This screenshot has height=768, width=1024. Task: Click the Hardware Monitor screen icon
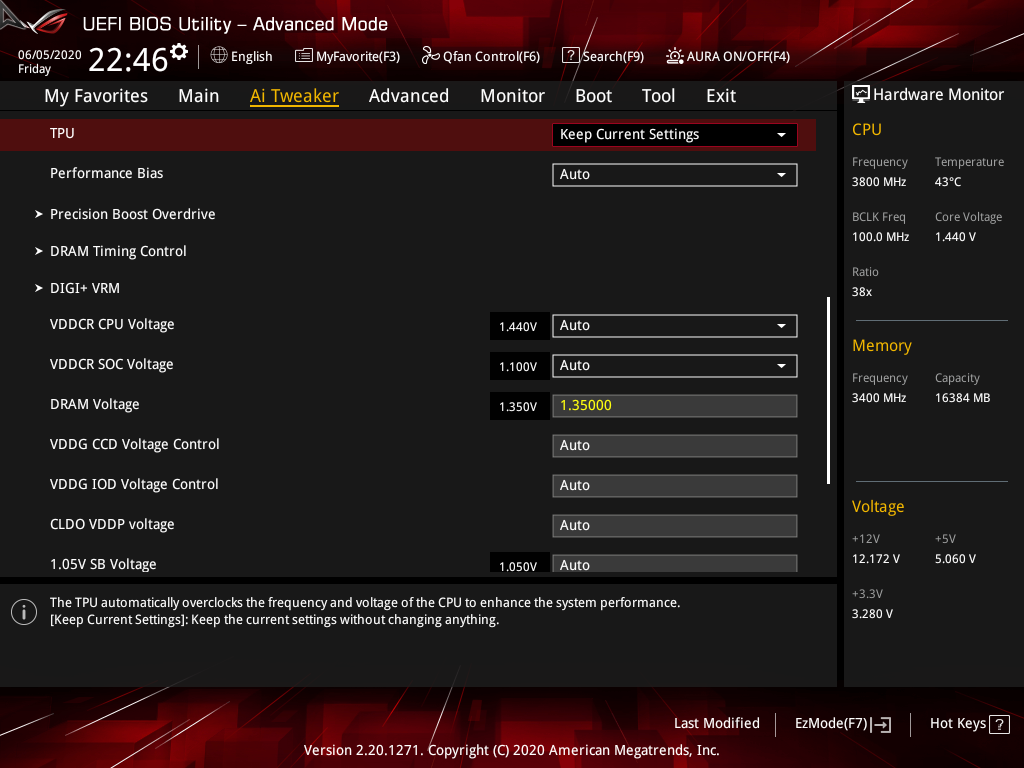pyautogui.click(x=861, y=94)
